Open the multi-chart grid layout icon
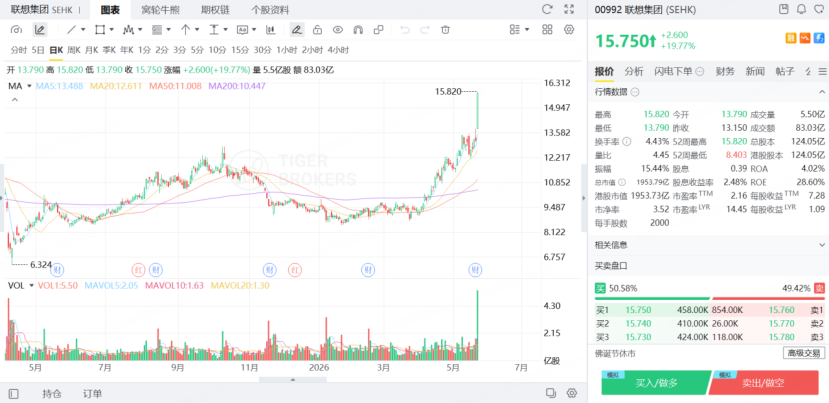 click(547, 30)
